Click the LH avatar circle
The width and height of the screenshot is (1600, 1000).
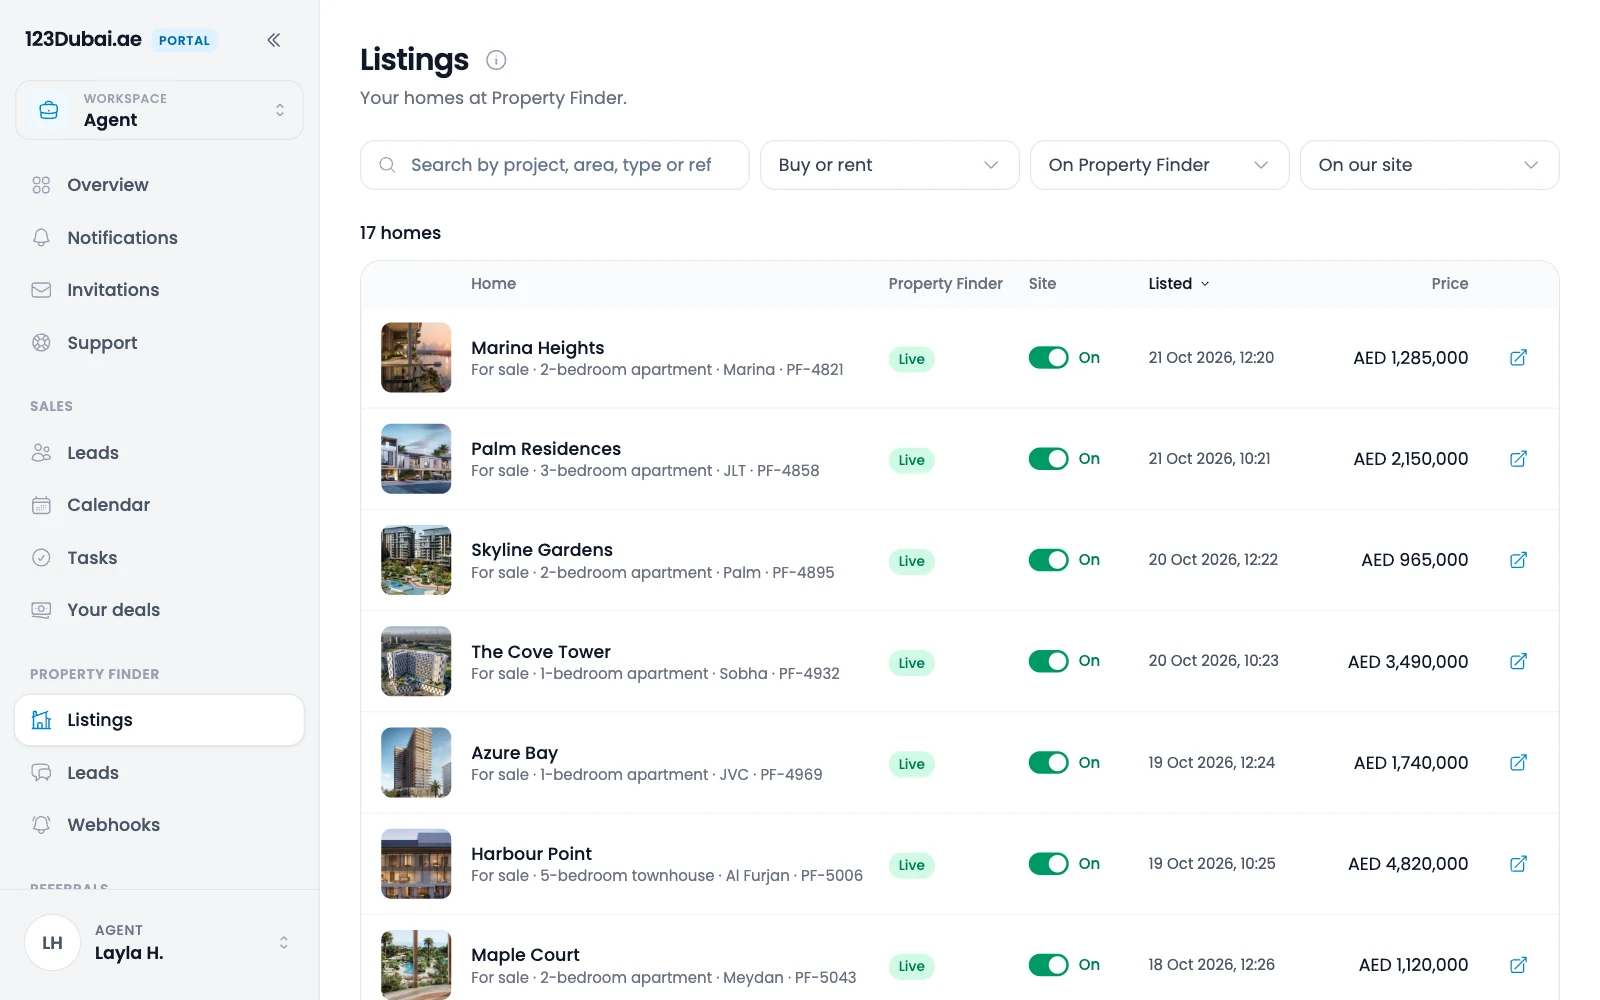pos(52,942)
